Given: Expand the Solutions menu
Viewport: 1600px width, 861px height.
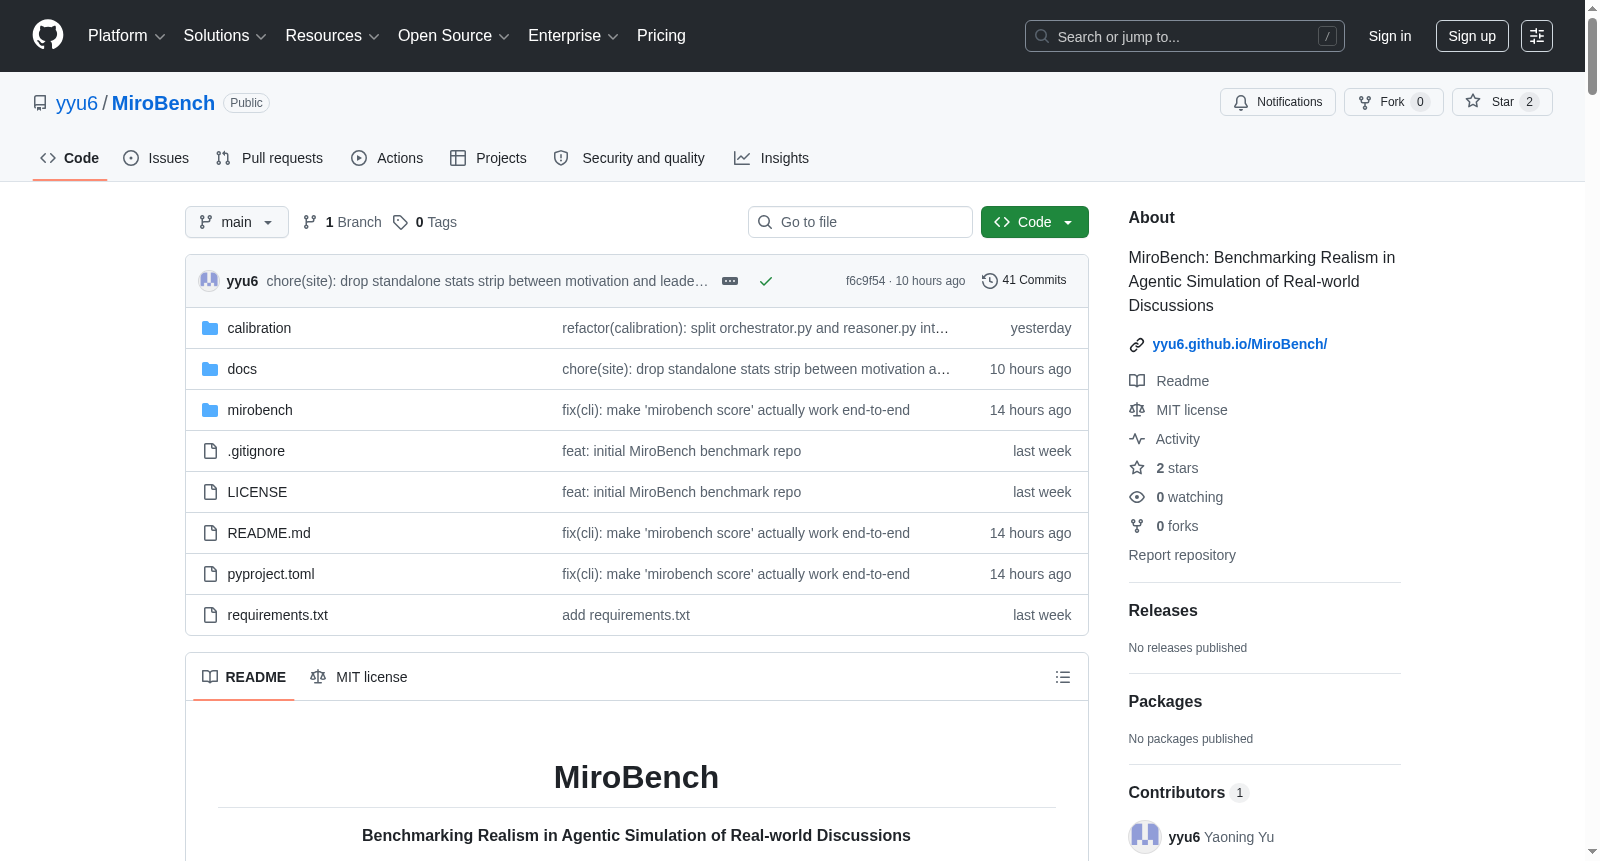Looking at the screenshot, I should [225, 36].
